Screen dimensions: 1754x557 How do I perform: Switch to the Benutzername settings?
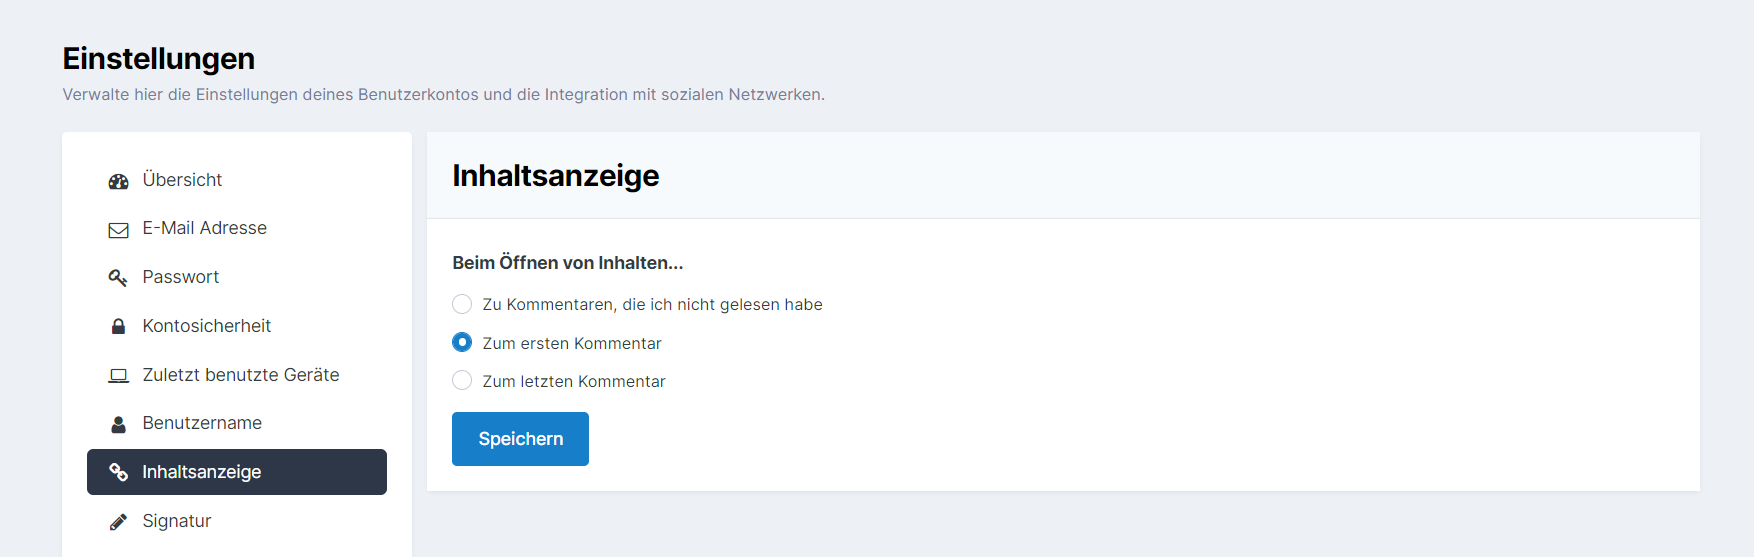(x=202, y=423)
